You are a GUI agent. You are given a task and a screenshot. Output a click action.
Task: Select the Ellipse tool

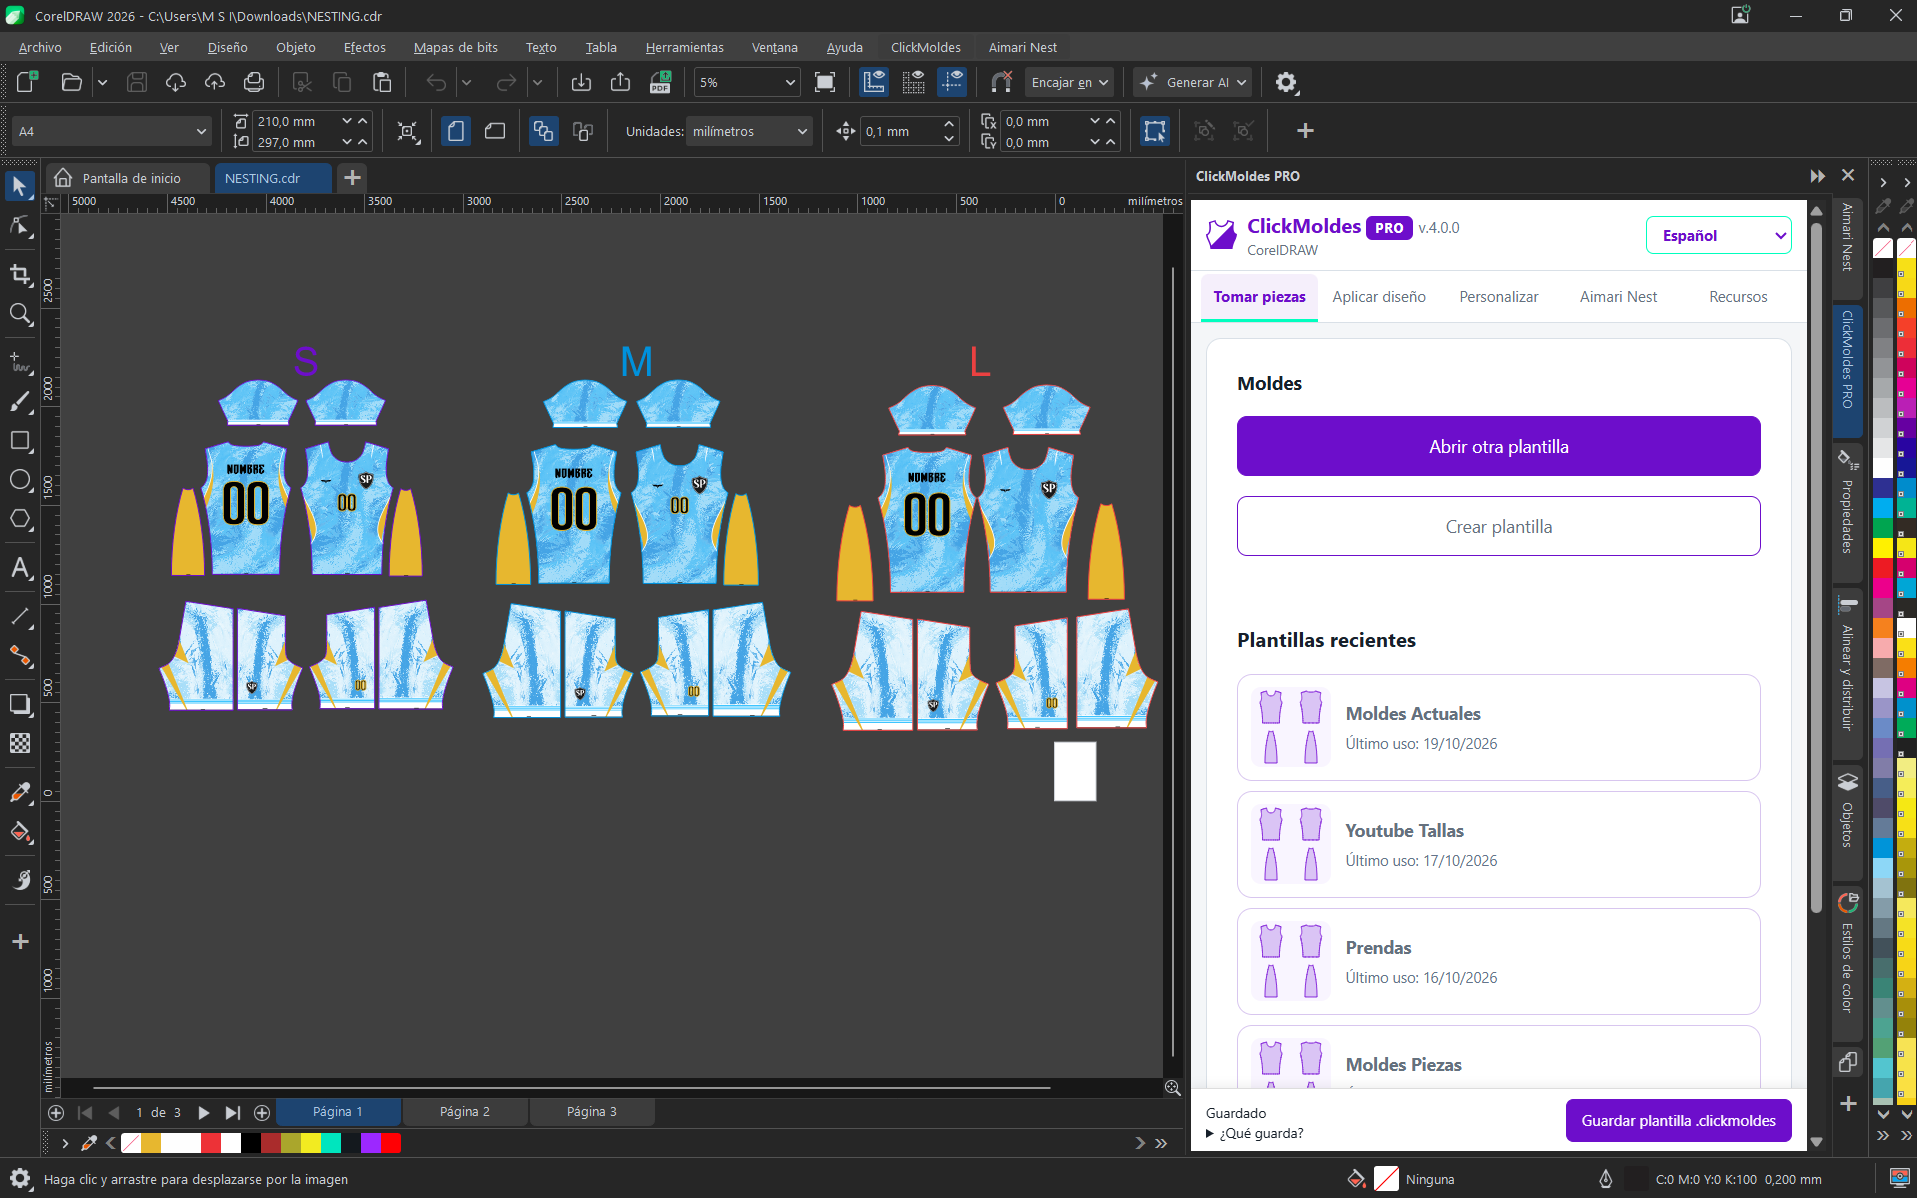(20, 480)
